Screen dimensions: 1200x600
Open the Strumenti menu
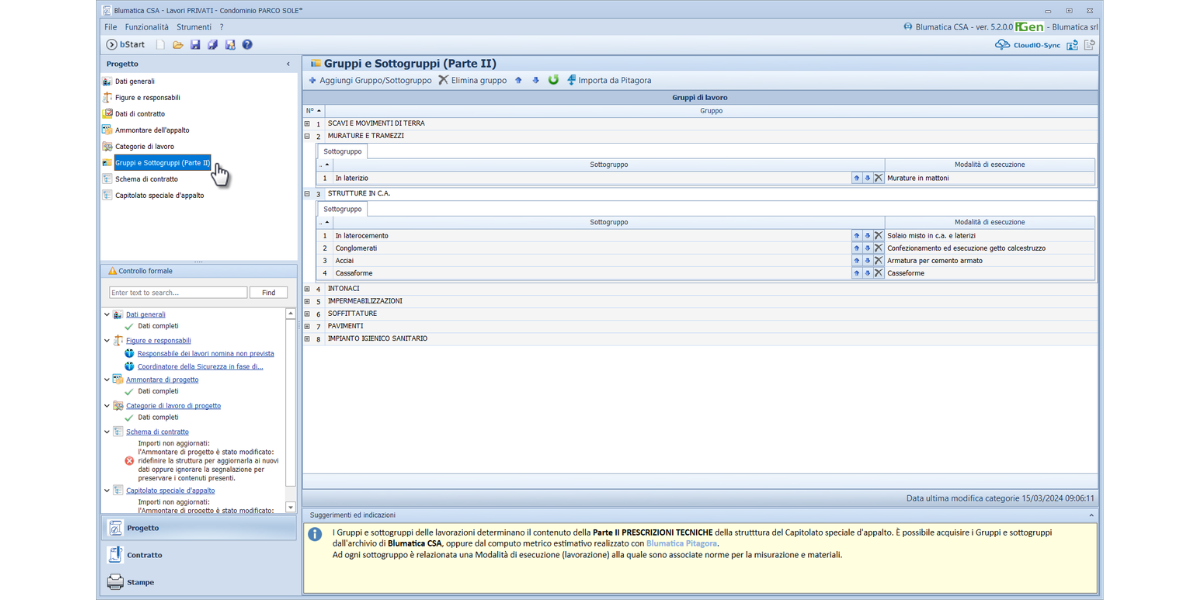click(x=194, y=27)
